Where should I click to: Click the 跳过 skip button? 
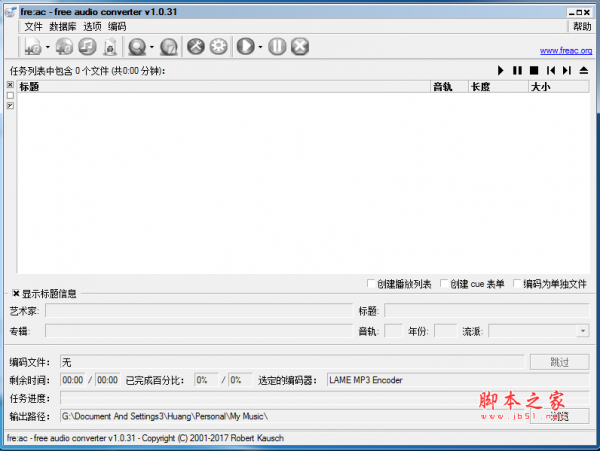click(559, 362)
